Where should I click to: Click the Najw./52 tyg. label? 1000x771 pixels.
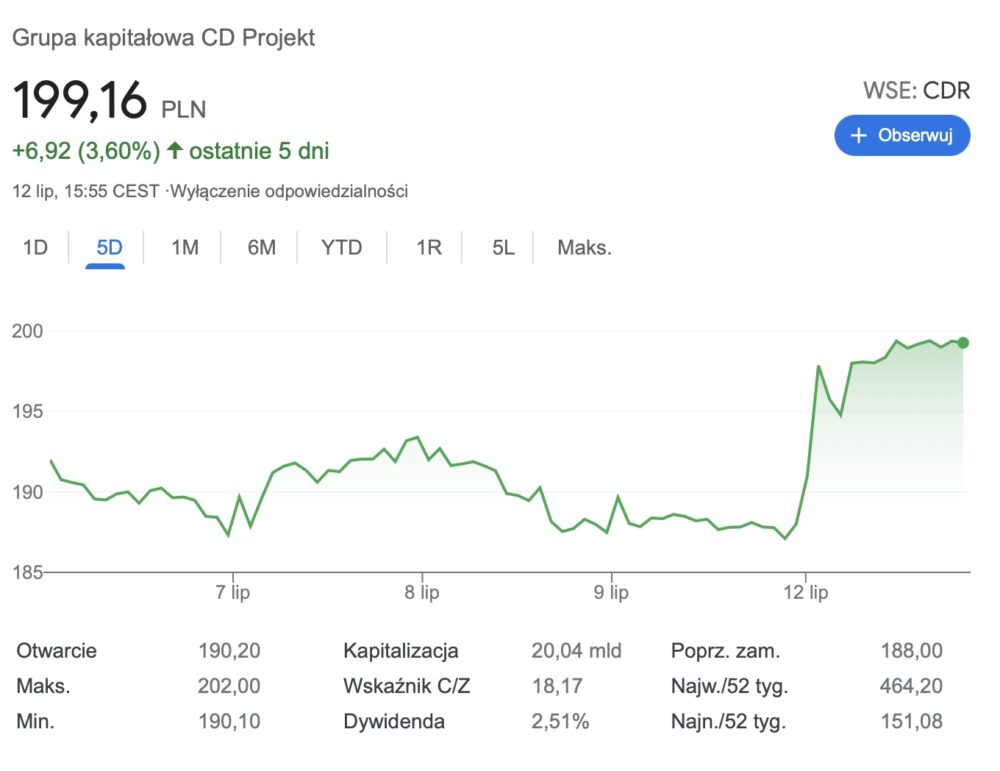[x=730, y=686]
